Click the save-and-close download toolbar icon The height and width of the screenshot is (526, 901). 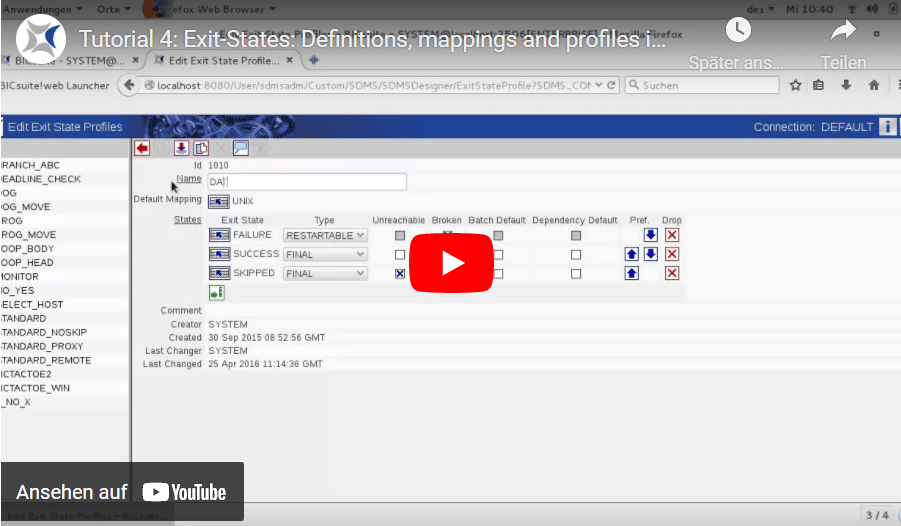181,148
